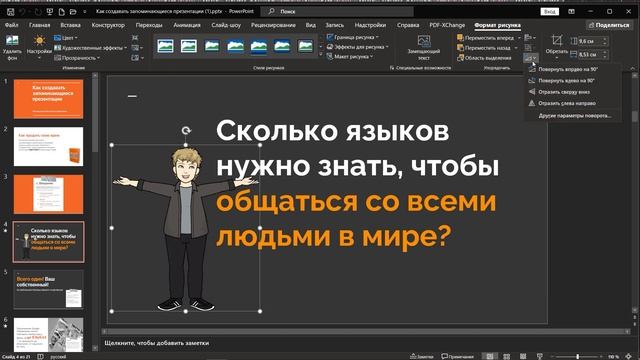The image size is (640, 360).
Task: Click the compress pictures icon
Action: tap(135, 38)
